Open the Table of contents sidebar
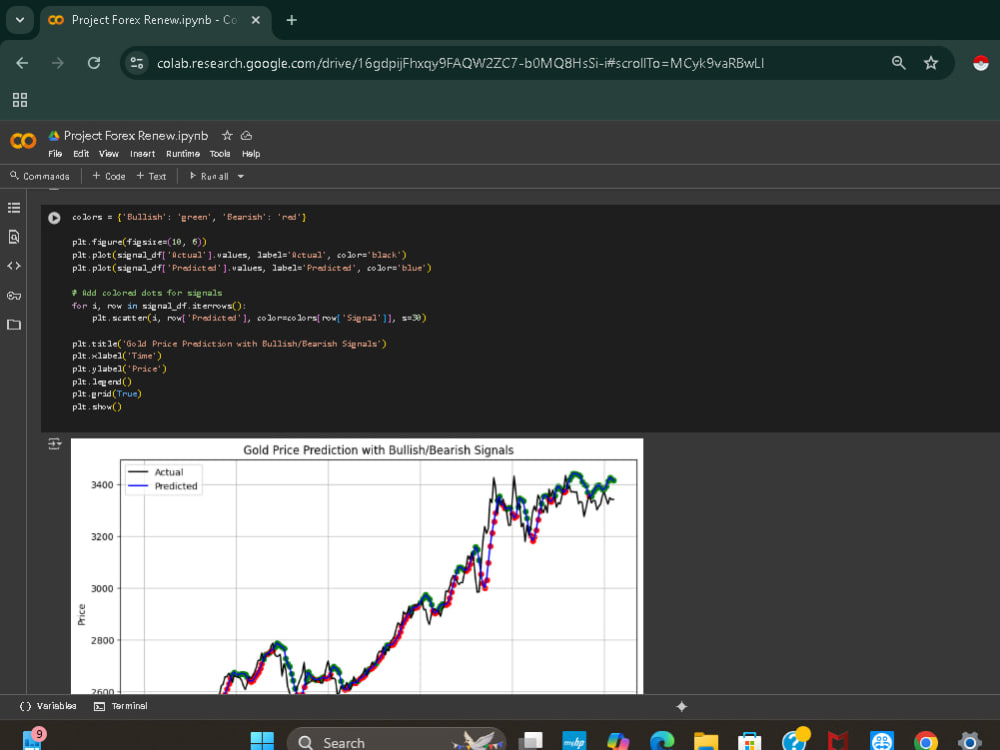1000x750 pixels. 14,208
